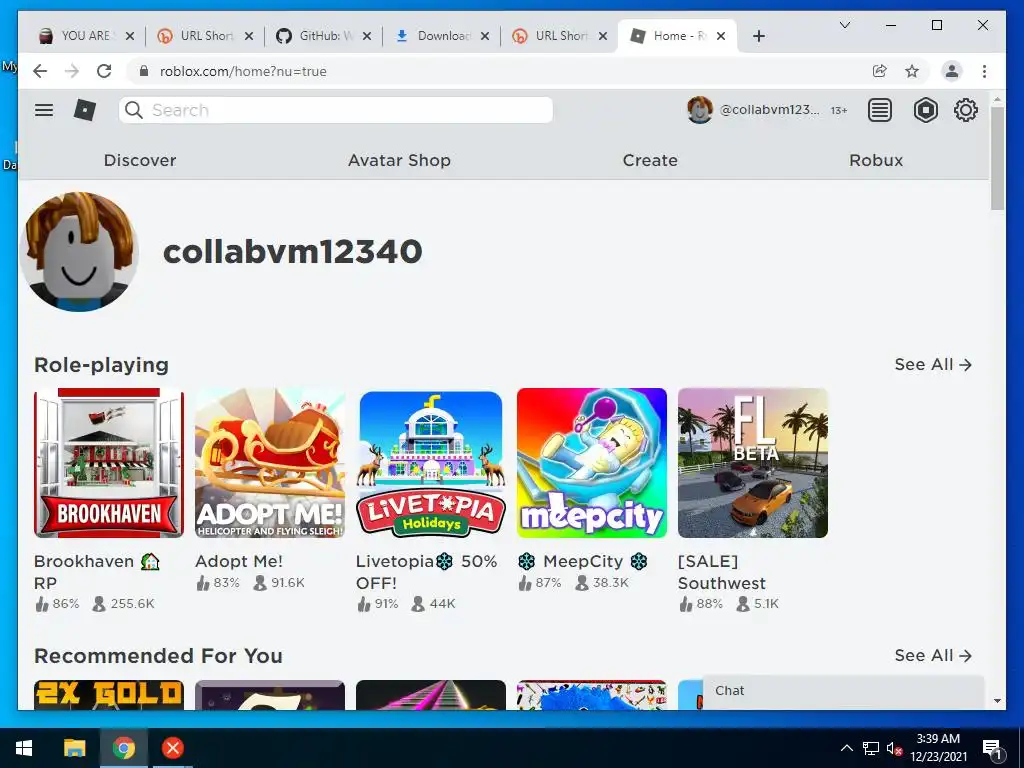Image resolution: width=1024 pixels, height=768 pixels.
Task: Open the Avatar Shop
Action: [399, 160]
